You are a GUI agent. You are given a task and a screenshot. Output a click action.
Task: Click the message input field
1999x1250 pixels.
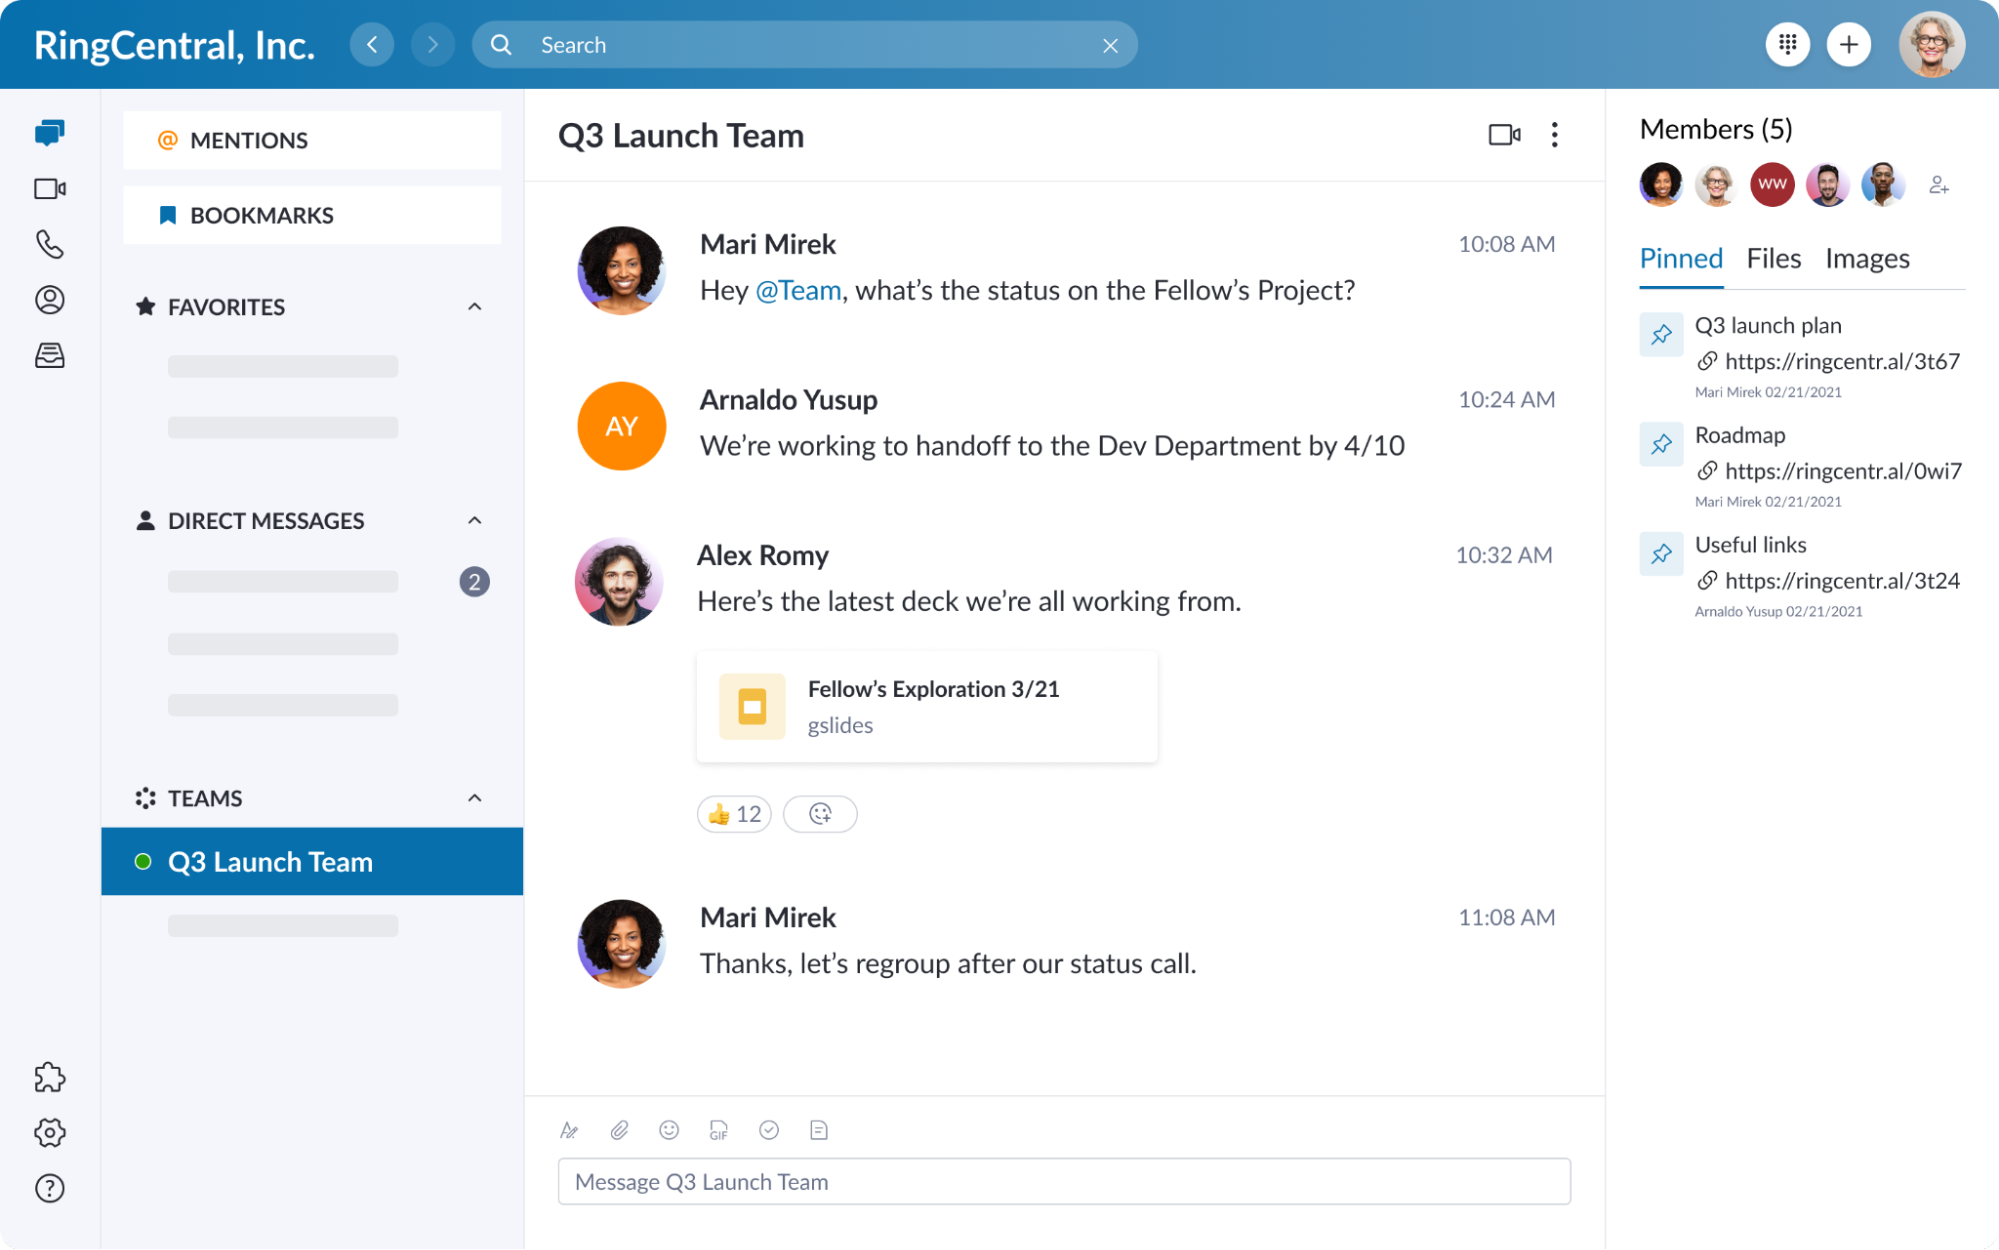pos(1063,1179)
